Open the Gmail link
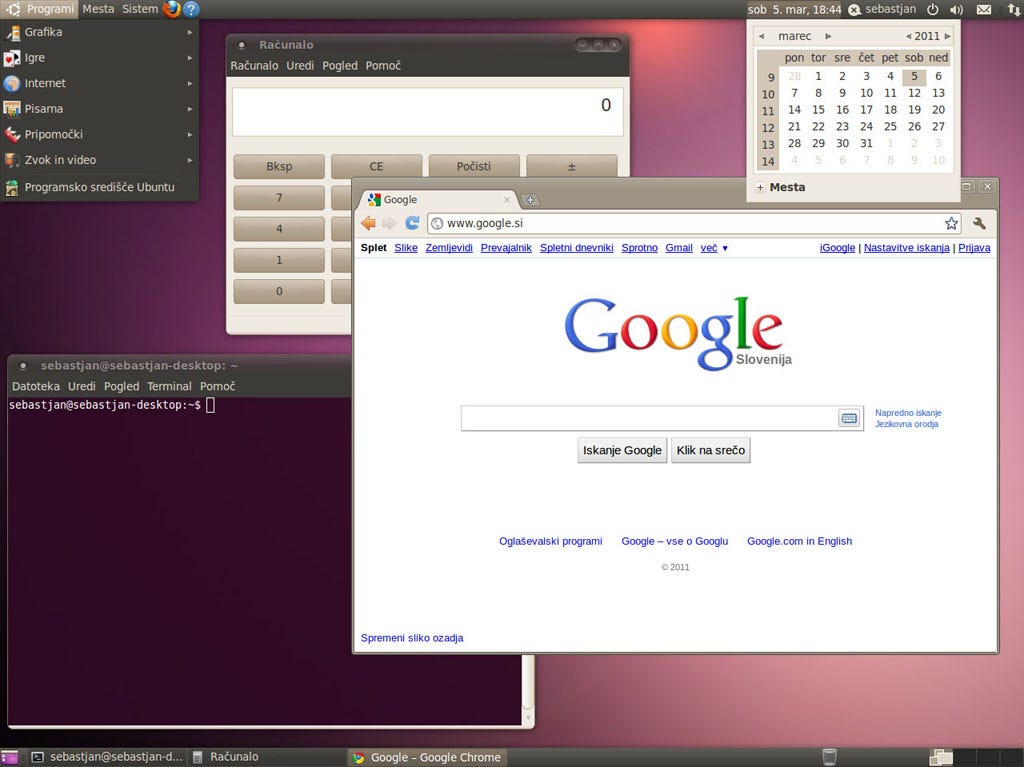Screen dimensions: 1024x767 pyautogui.click(x=679, y=248)
